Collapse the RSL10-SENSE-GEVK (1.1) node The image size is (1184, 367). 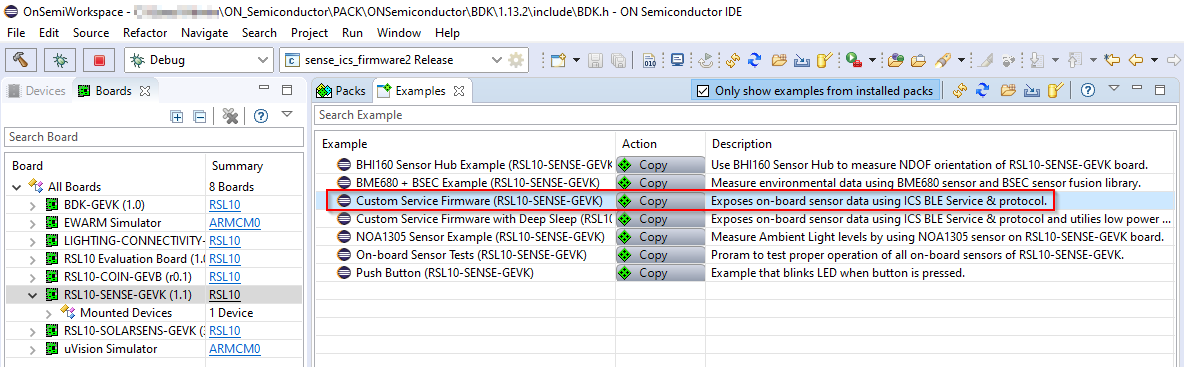pyautogui.click(x=32, y=295)
